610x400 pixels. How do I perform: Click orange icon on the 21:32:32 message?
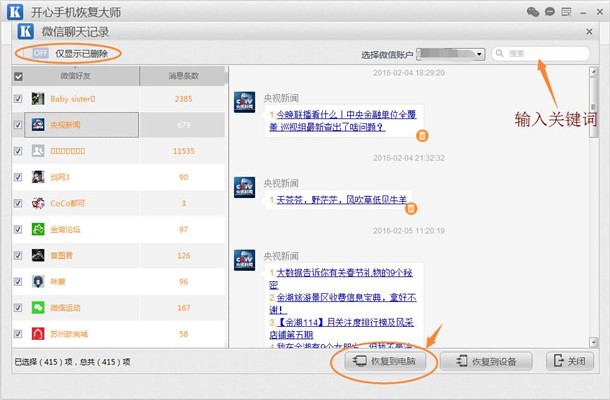[x=411, y=209]
